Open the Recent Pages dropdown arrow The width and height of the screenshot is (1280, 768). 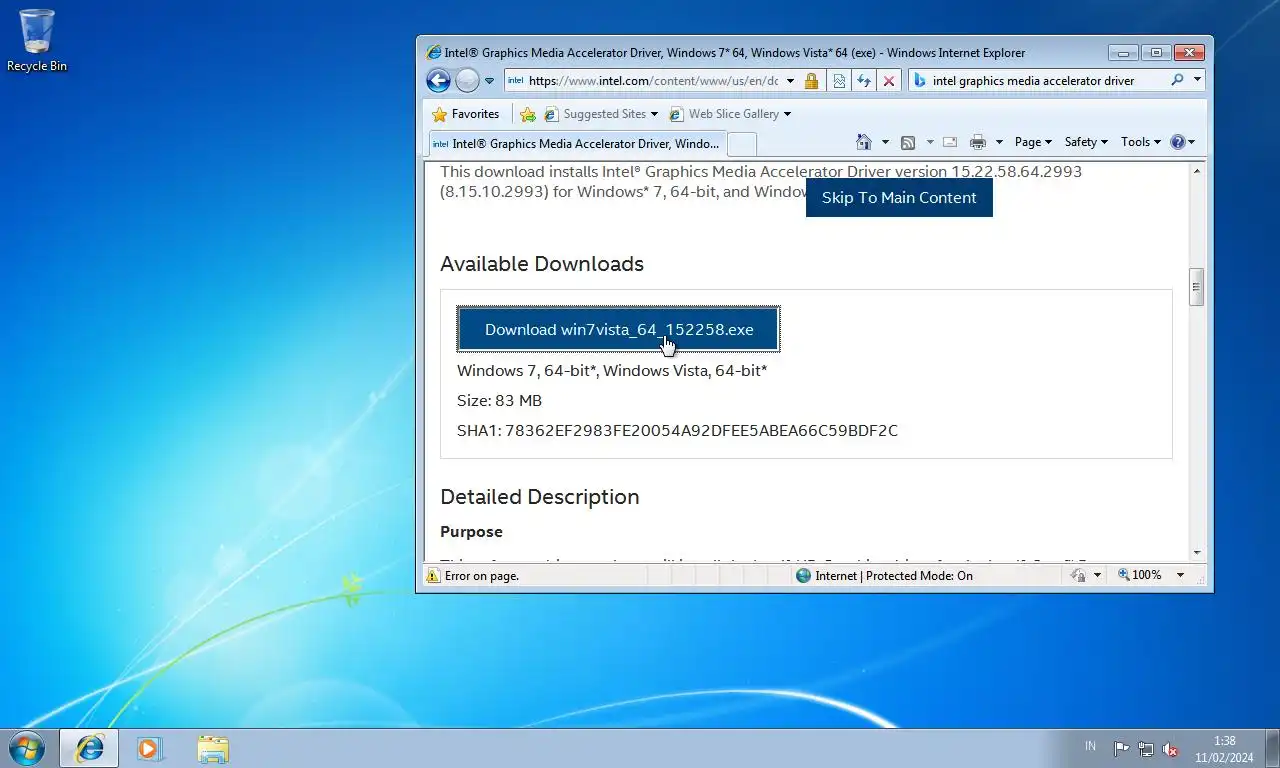[x=490, y=81]
